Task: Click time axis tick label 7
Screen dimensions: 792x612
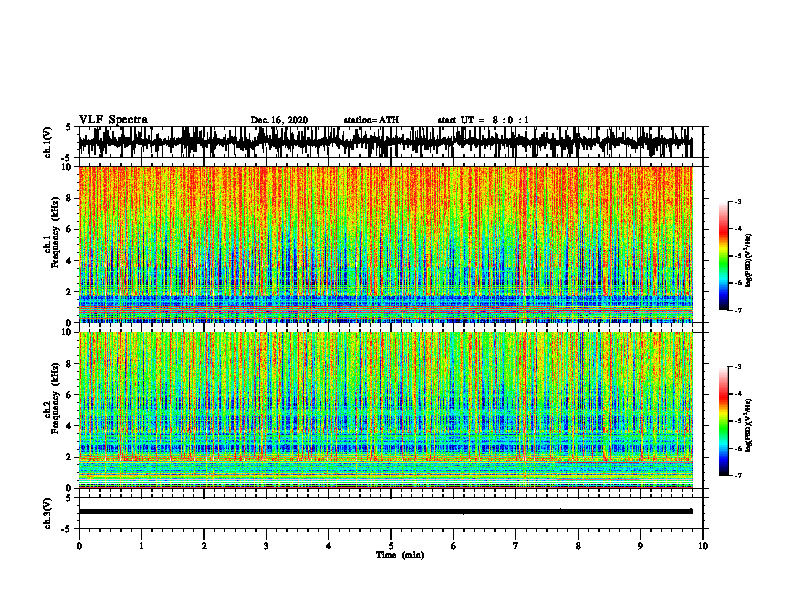Action: pos(516,546)
